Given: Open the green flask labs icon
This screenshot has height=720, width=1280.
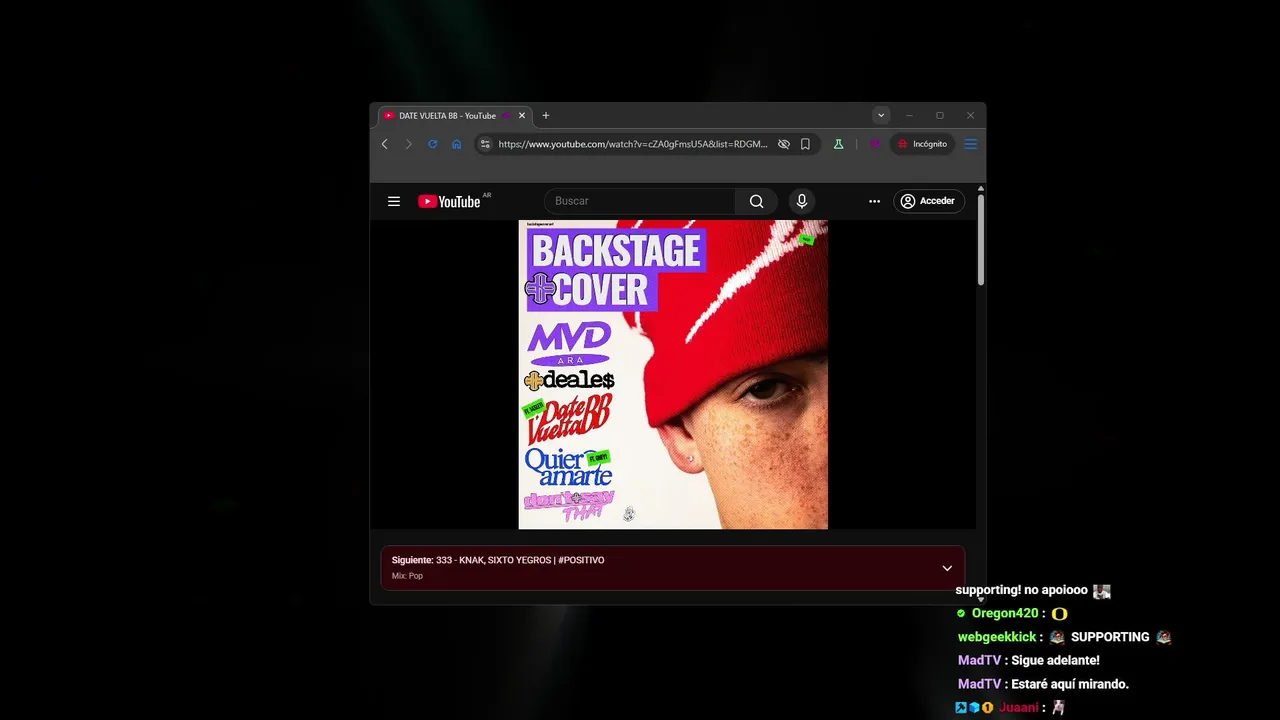Looking at the screenshot, I should 838,144.
